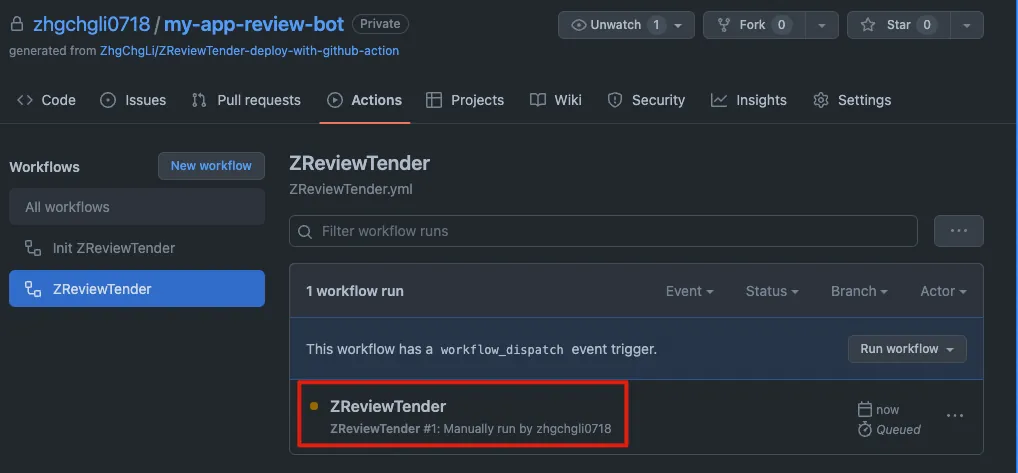Screen dimensions: 1018x473
Task: Open the Settings tab
Action: pos(851,100)
